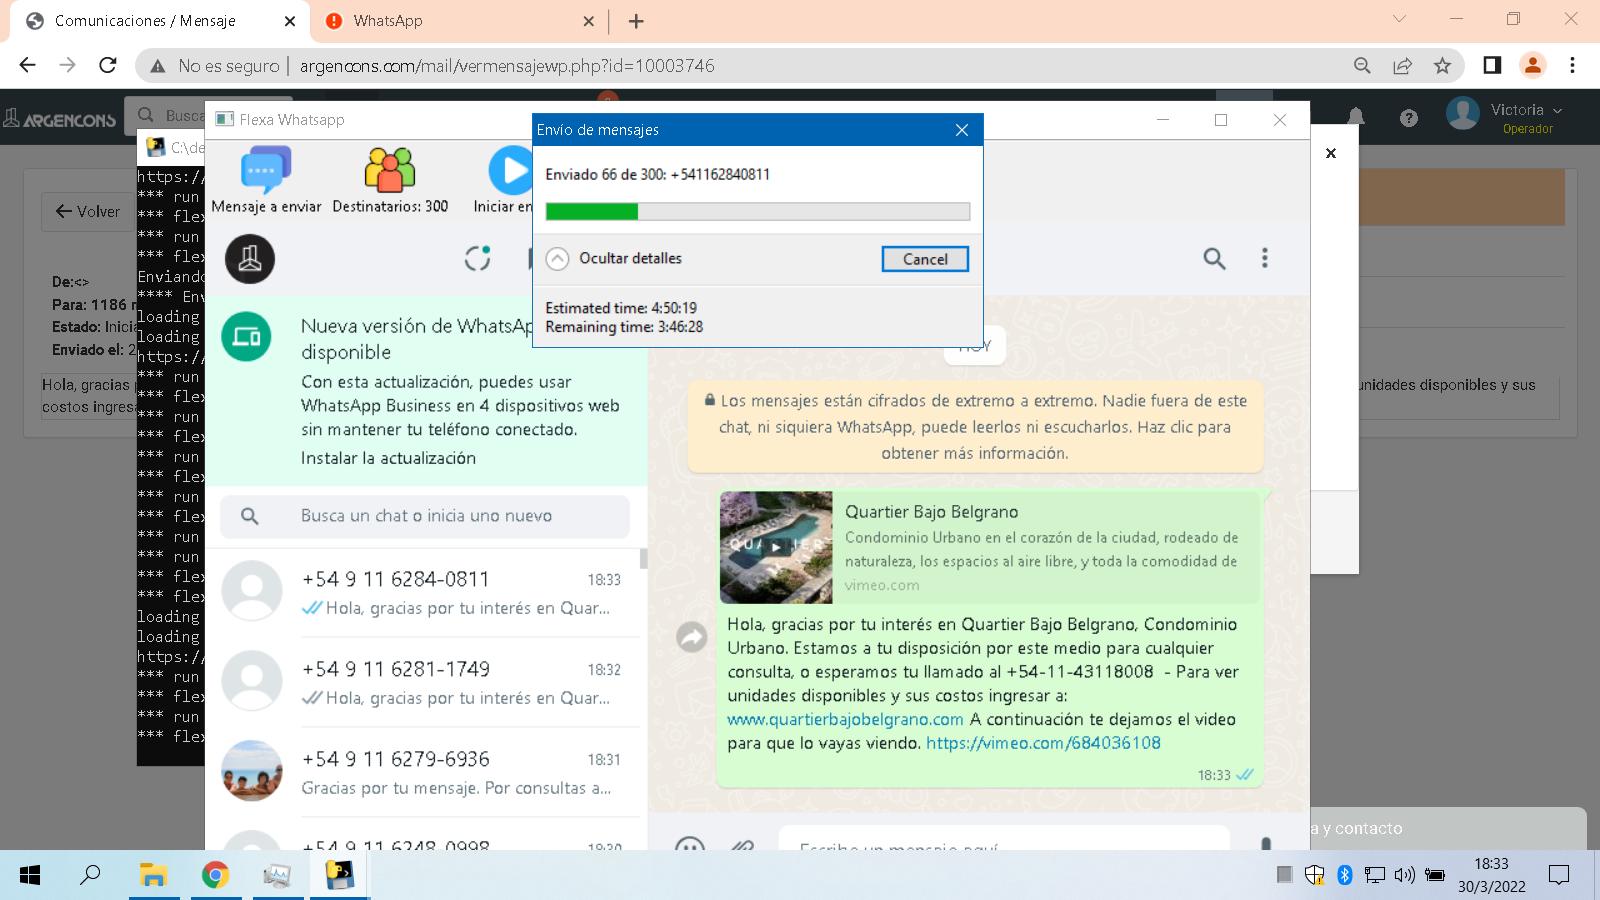
Task: Open chat +54 9 11 6284-0811
Action: coord(422,592)
